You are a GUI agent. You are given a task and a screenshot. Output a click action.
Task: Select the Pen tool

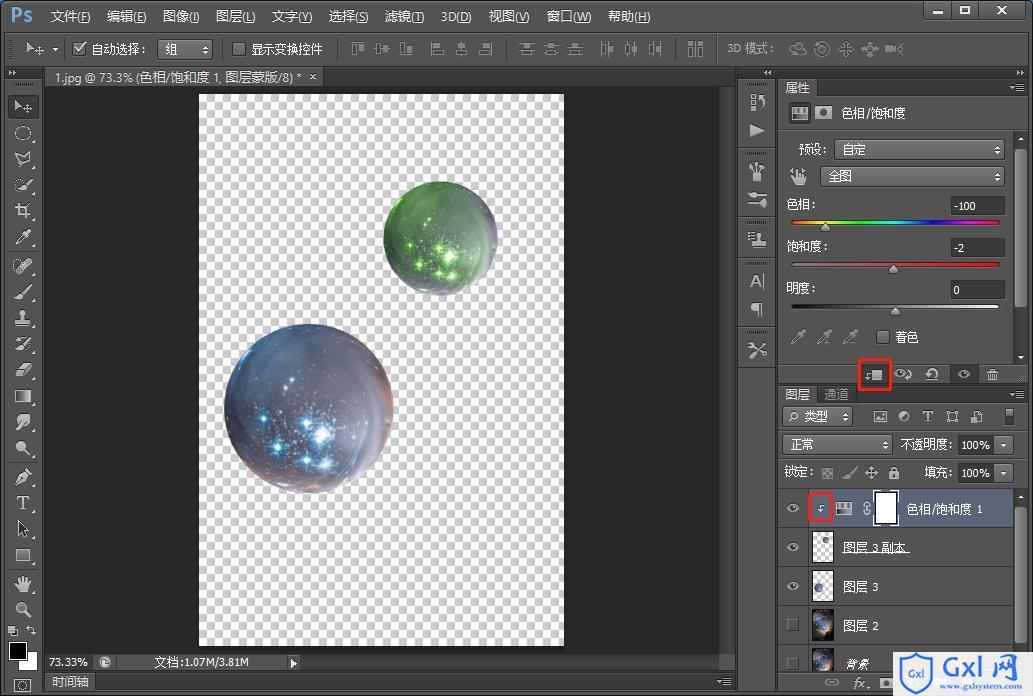23,477
